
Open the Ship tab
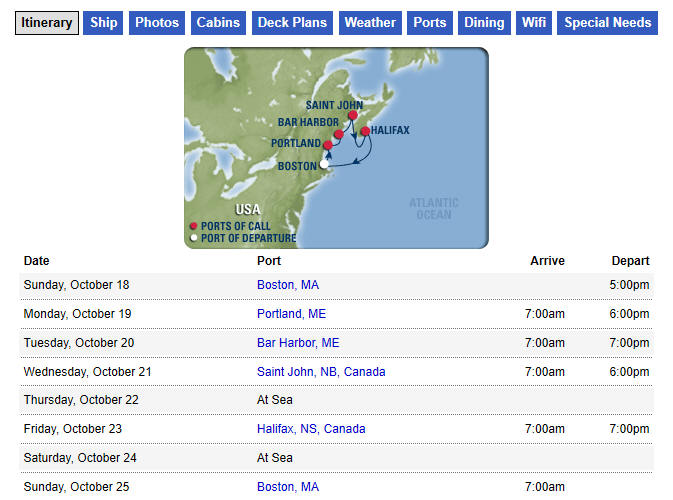pos(103,23)
